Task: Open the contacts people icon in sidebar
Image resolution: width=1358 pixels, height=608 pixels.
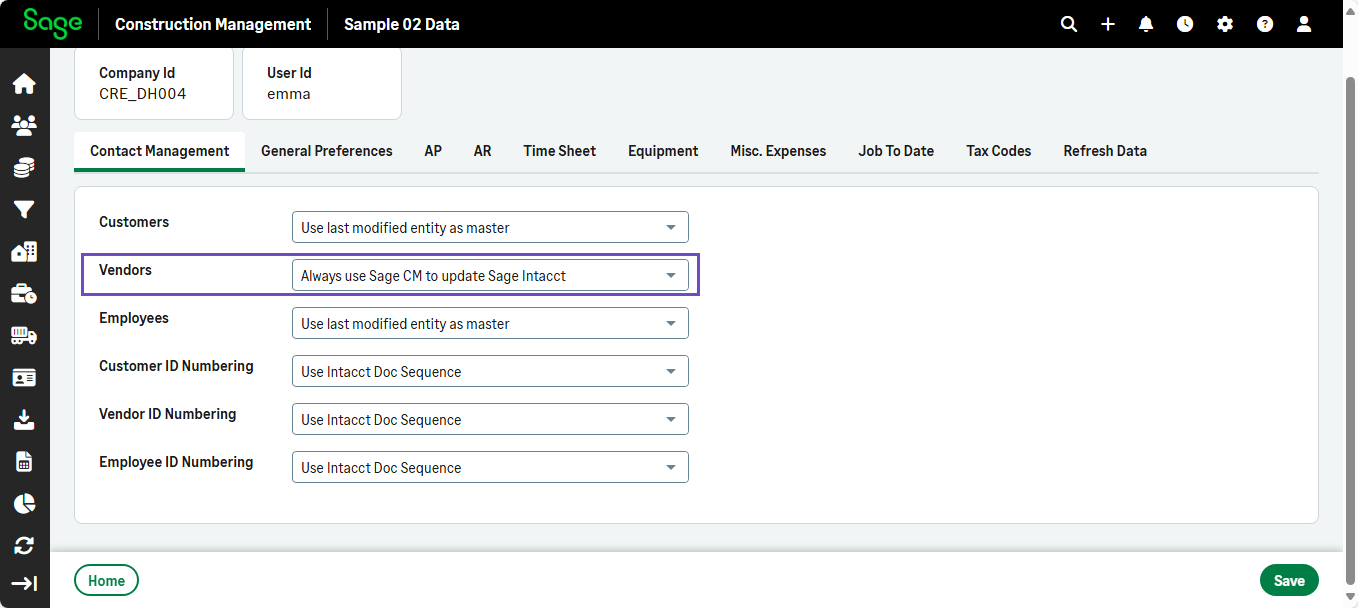Action: pyautogui.click(x=24, y=125)
